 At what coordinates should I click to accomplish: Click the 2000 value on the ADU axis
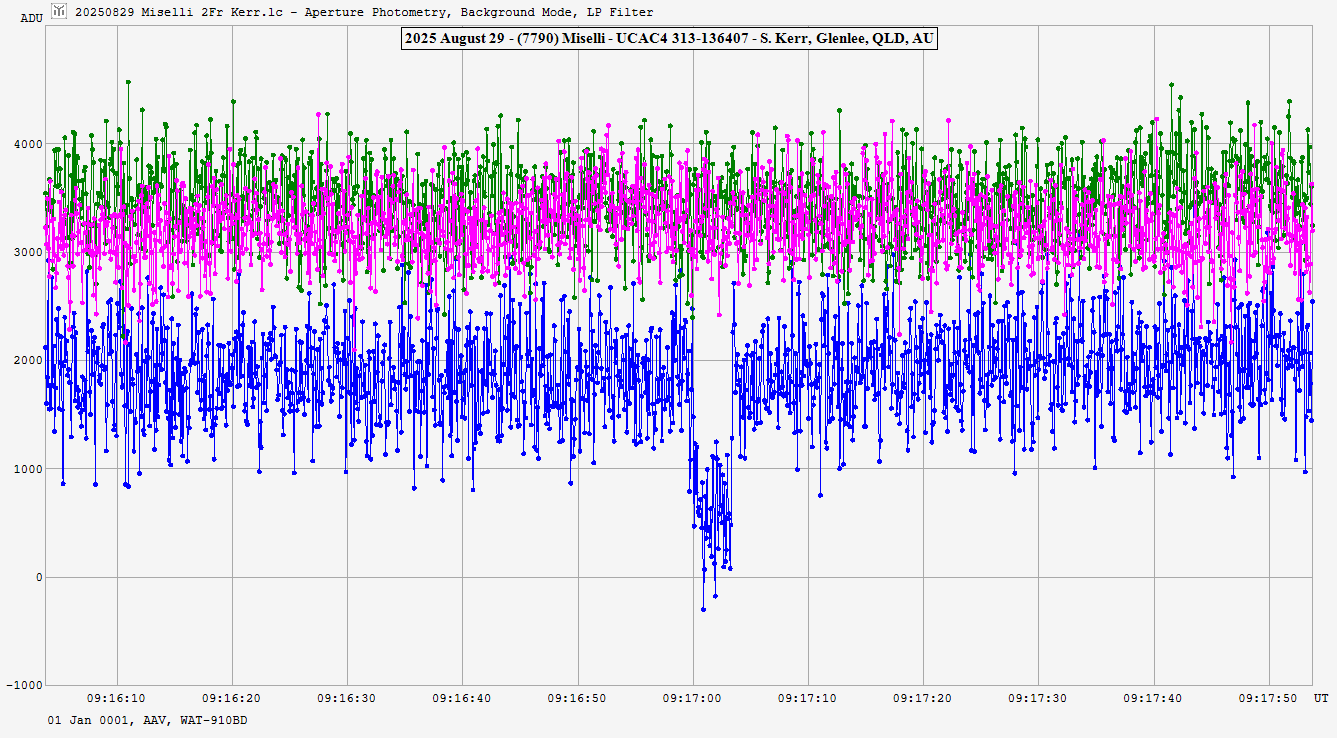pos(27,360)
